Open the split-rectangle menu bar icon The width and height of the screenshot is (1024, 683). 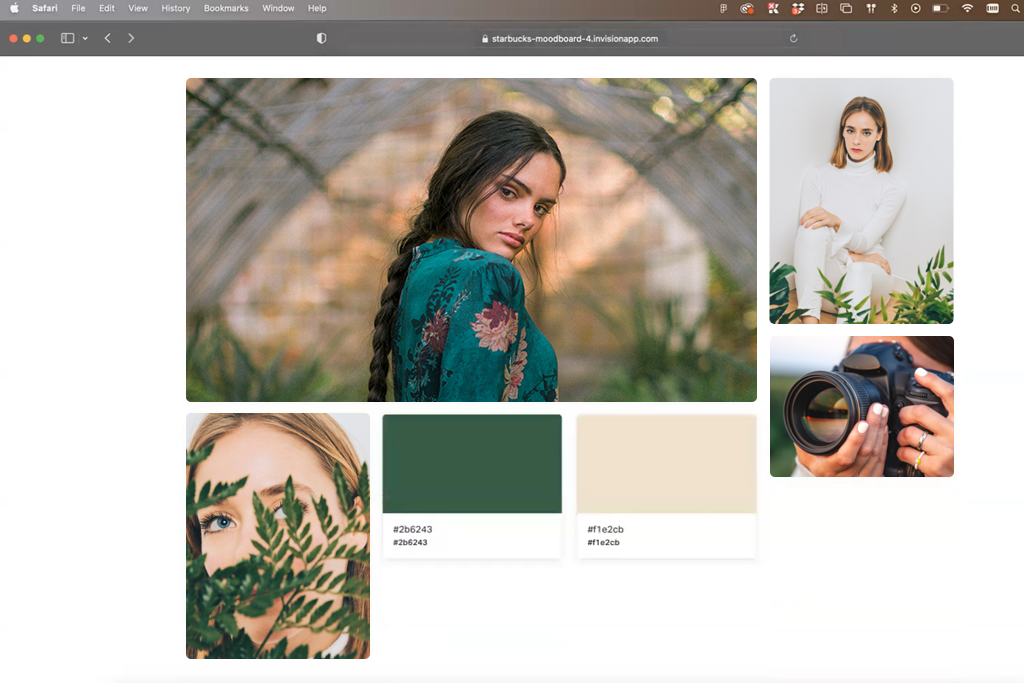point(822,8)
